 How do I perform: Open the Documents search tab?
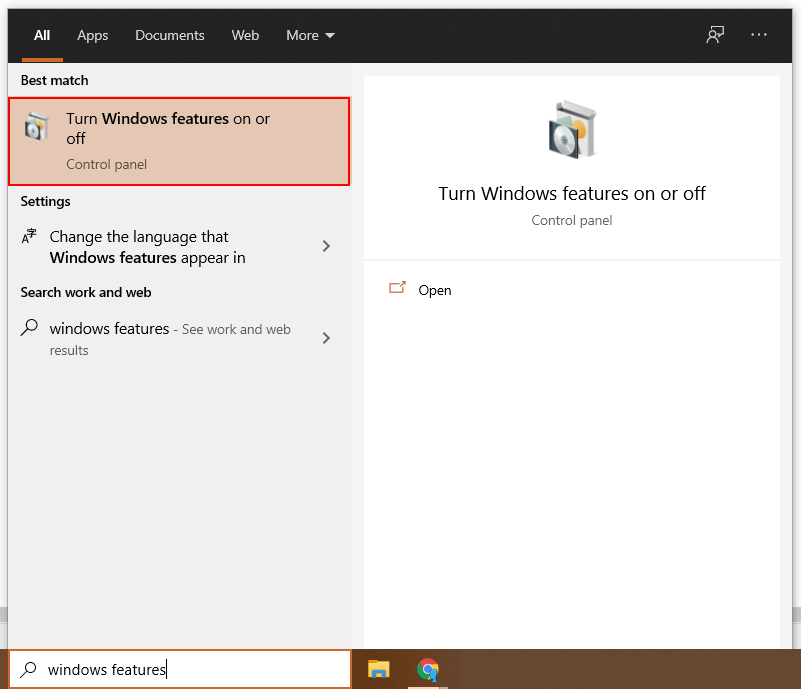point(170,35)
